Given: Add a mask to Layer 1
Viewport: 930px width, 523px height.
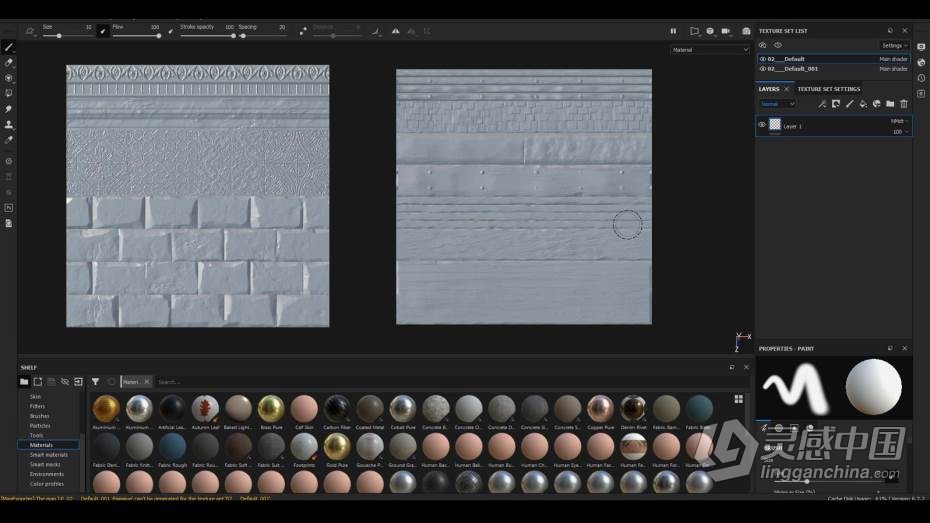Looking at the screenshot, I should pos(836,104).
